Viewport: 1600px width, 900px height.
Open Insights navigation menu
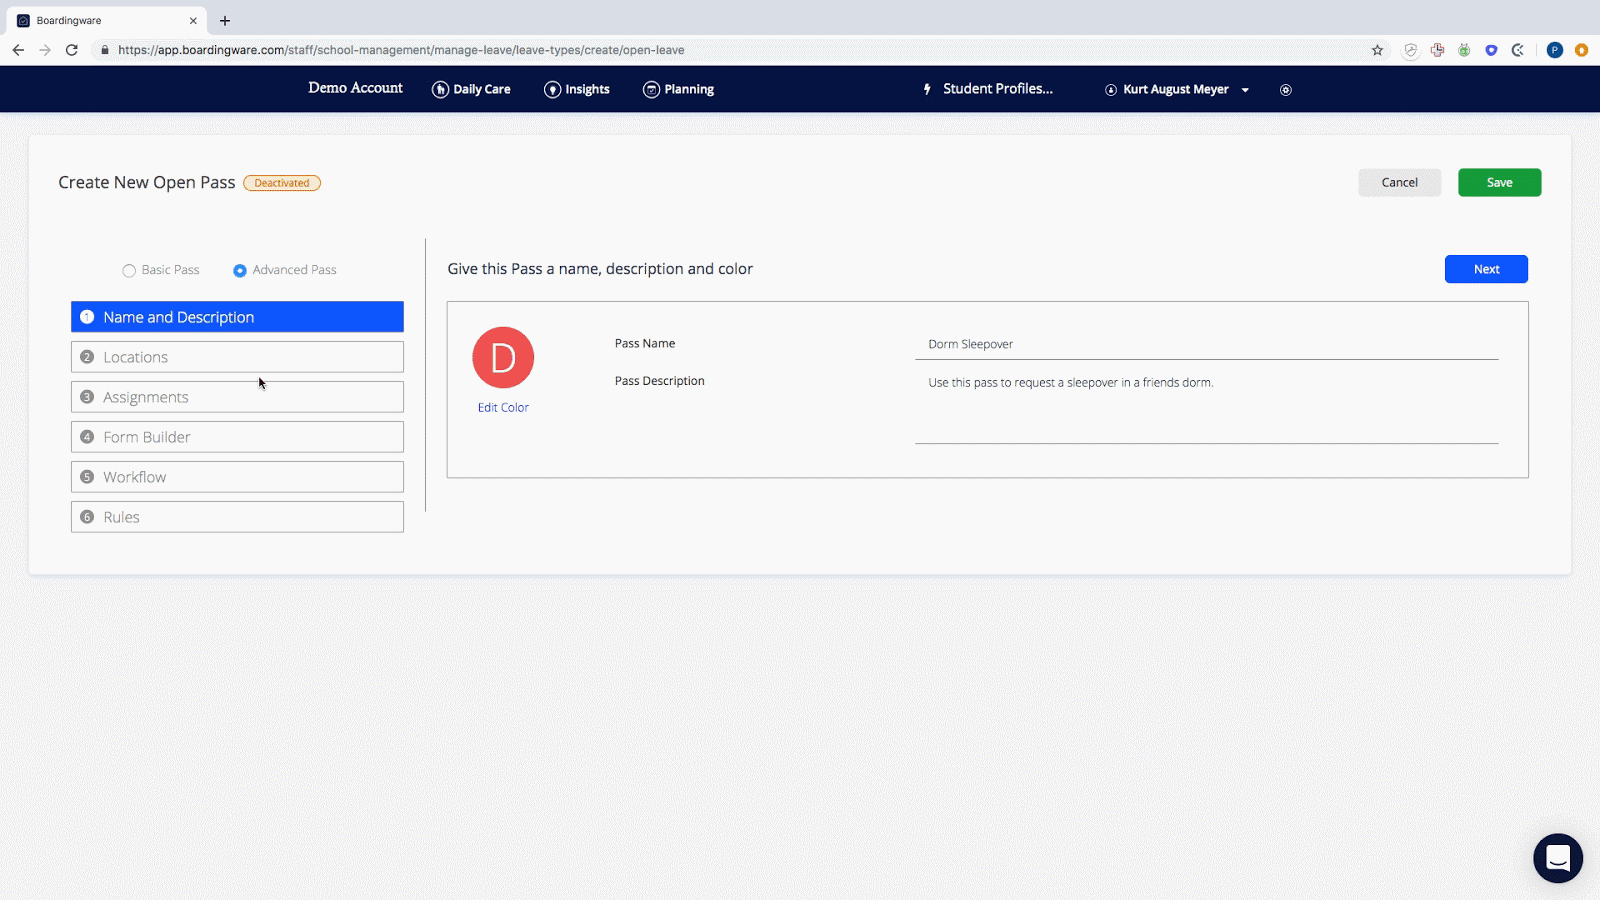[577, 89]
